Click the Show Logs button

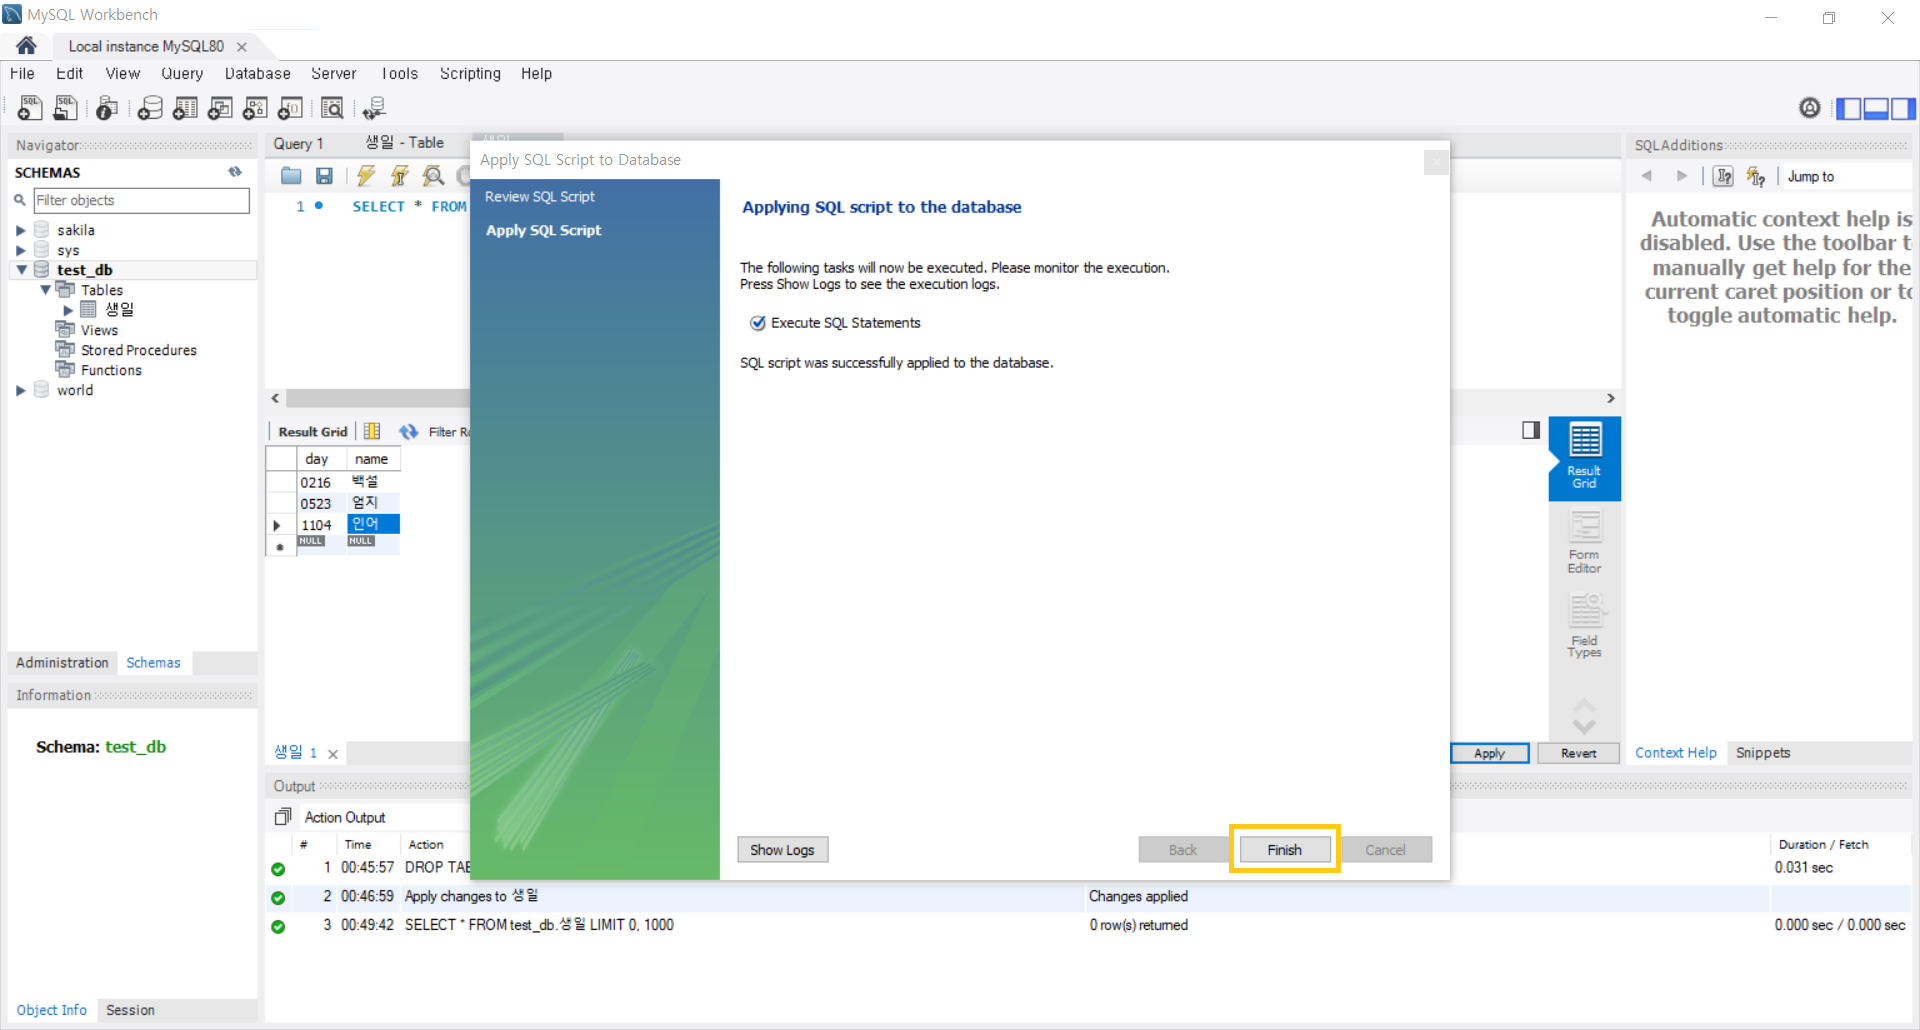(782, 850)
